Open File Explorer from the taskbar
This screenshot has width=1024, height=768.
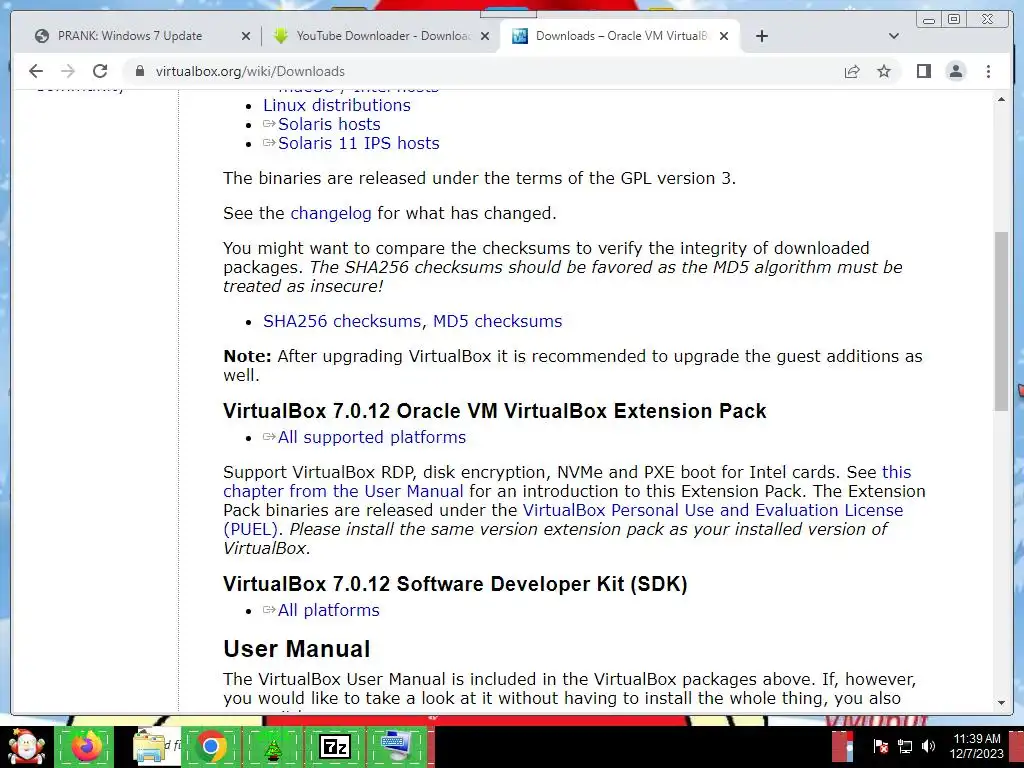click(150, 746)
